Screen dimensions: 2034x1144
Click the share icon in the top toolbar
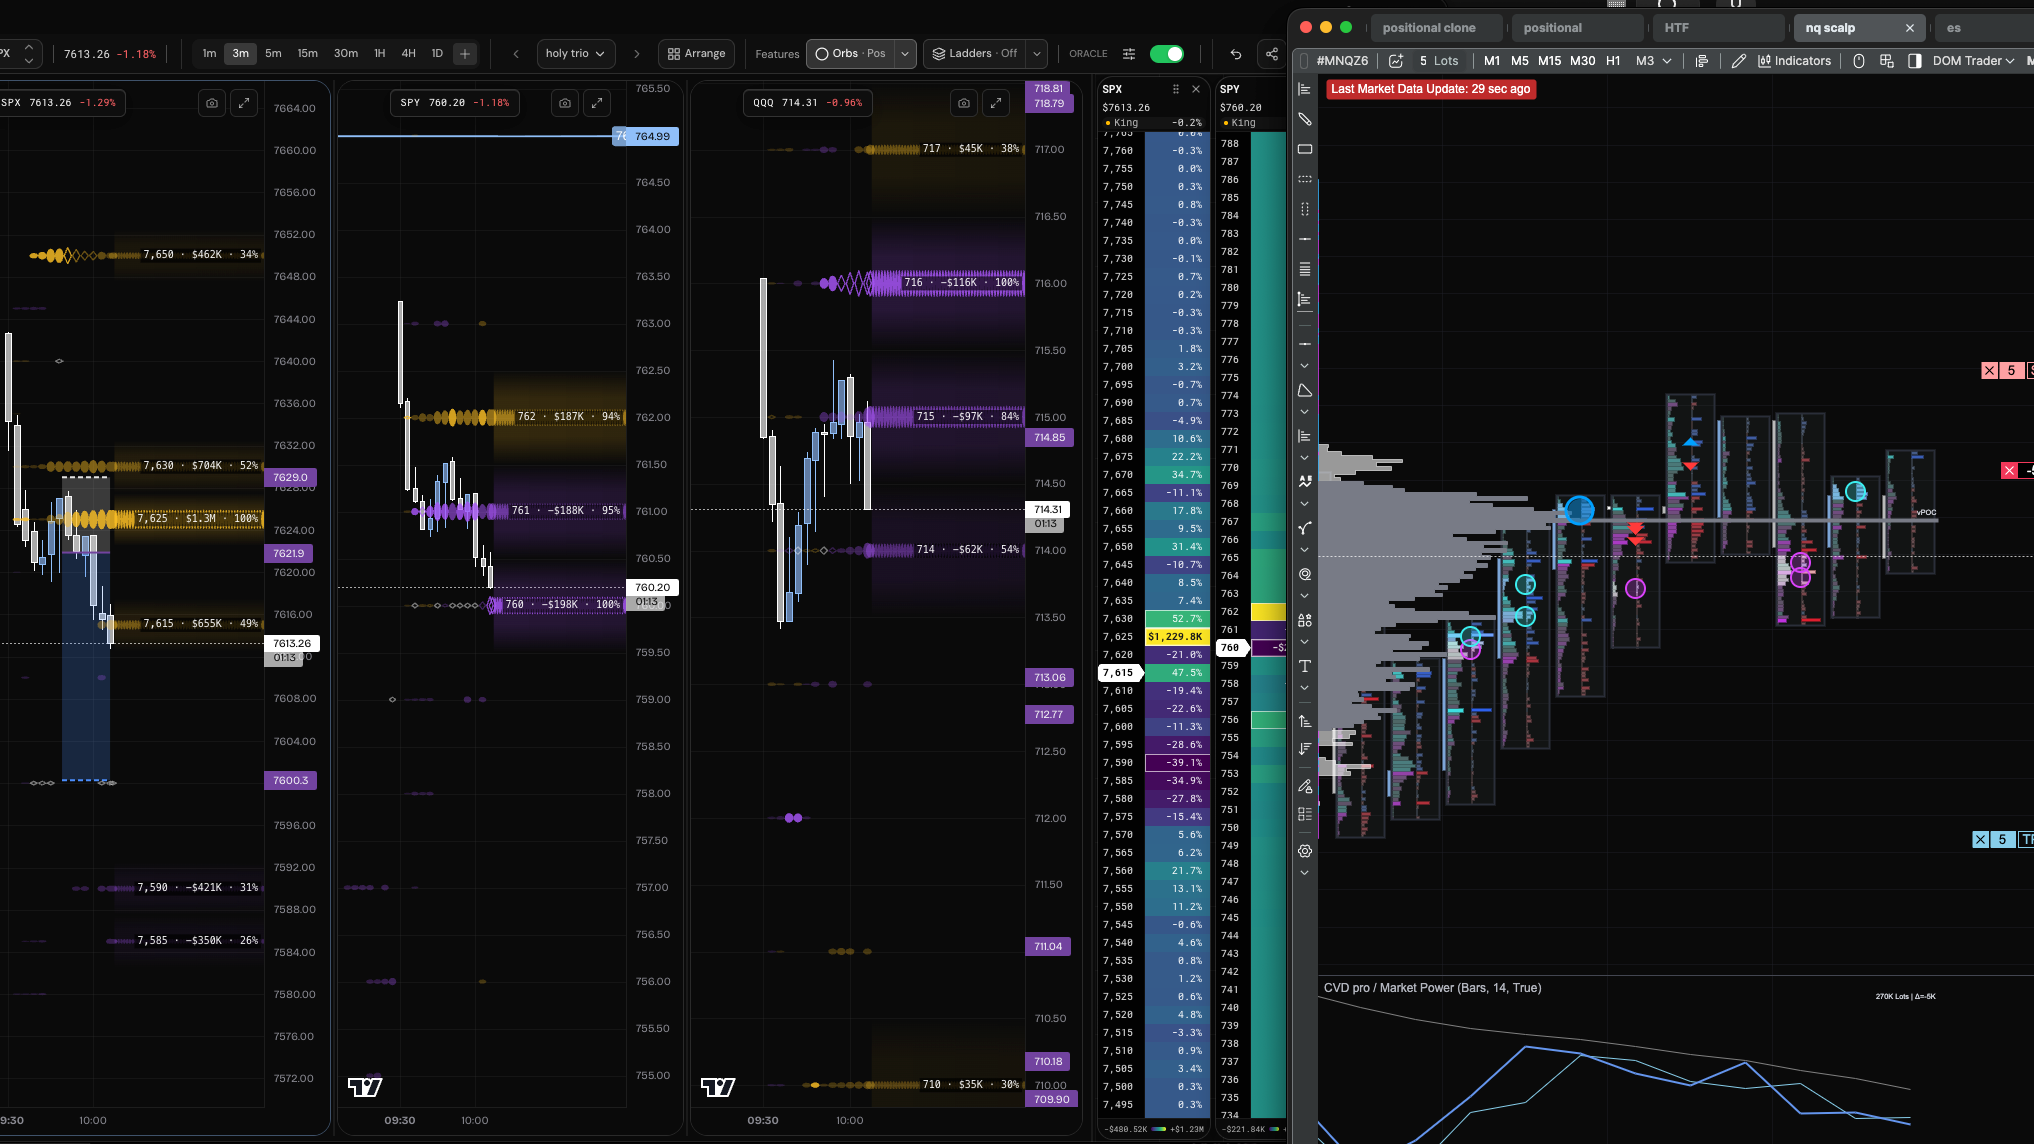point(1272,54)
